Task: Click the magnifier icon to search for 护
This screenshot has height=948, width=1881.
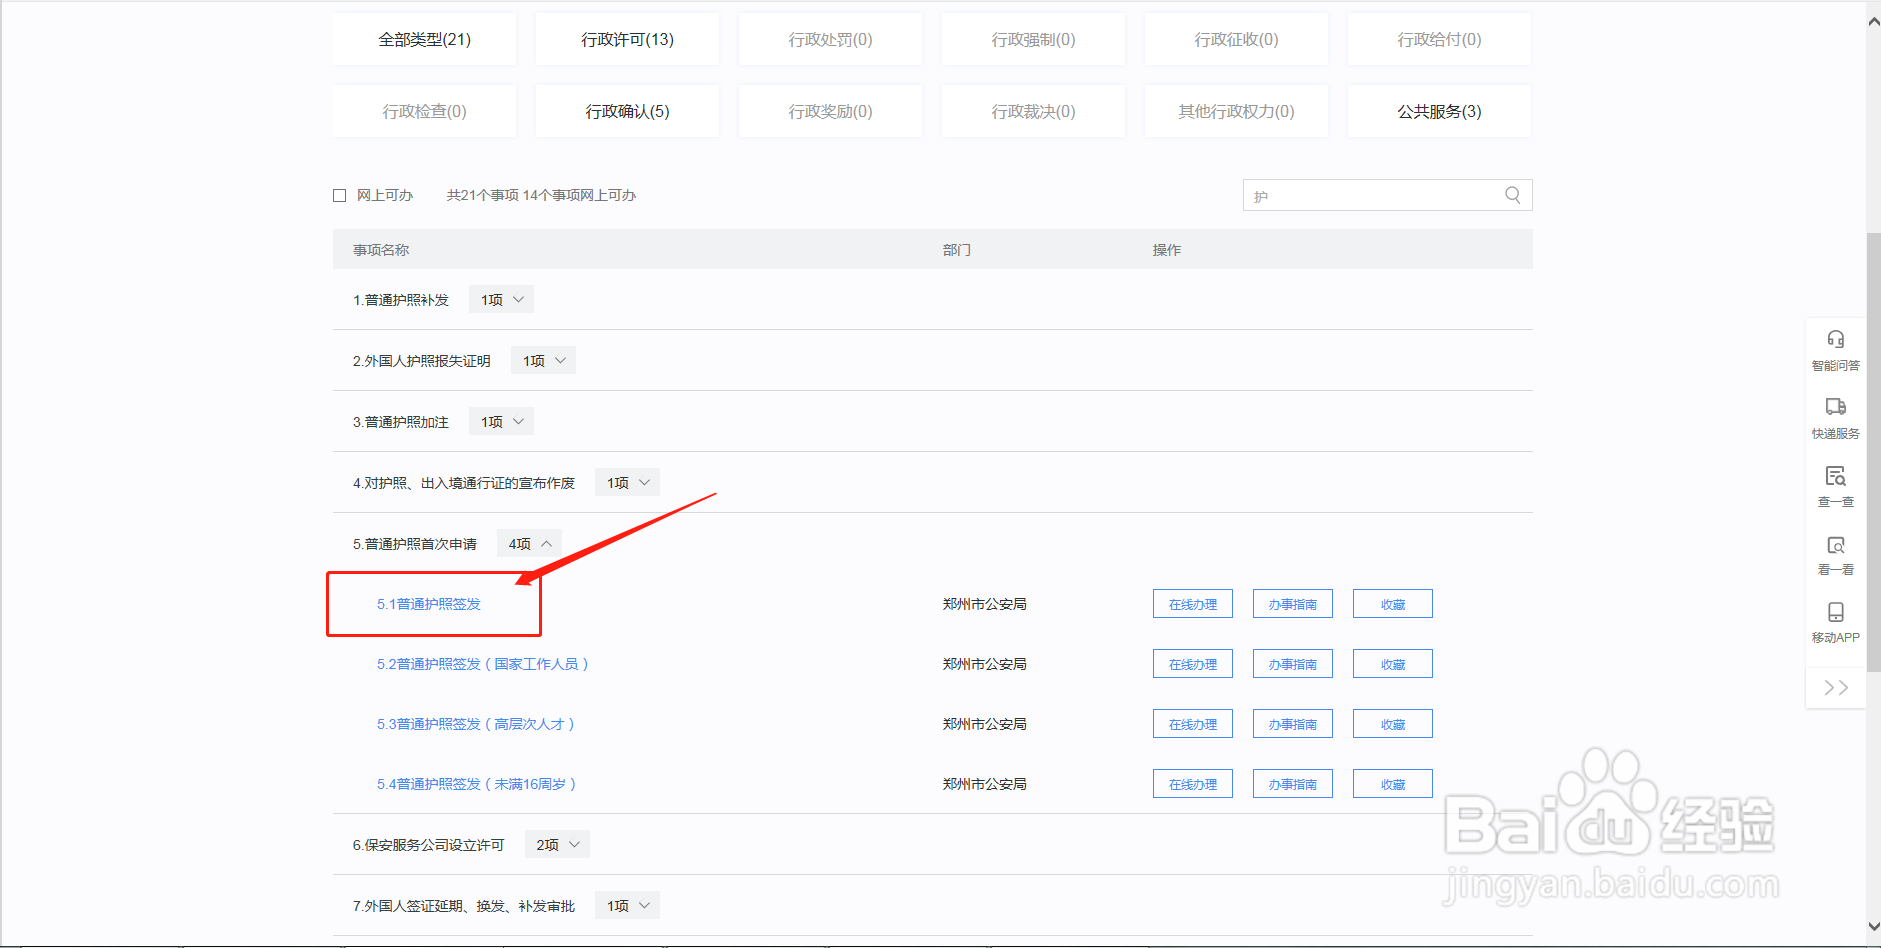Action: click(1511, 195)
